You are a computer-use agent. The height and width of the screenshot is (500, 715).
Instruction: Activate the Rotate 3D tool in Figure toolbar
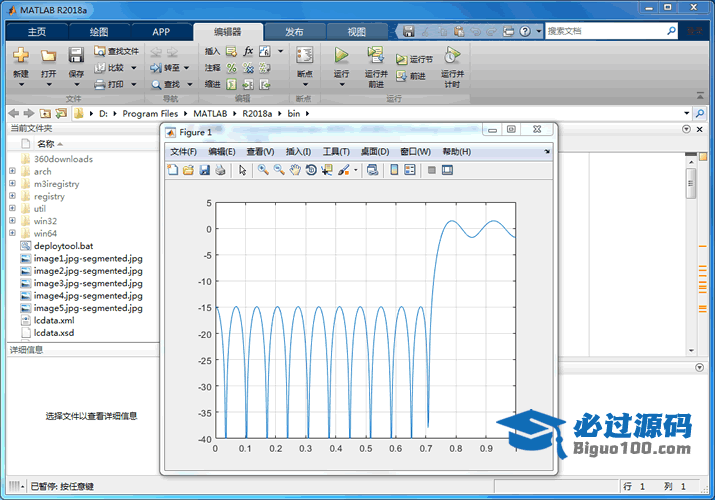pos(311,170)
